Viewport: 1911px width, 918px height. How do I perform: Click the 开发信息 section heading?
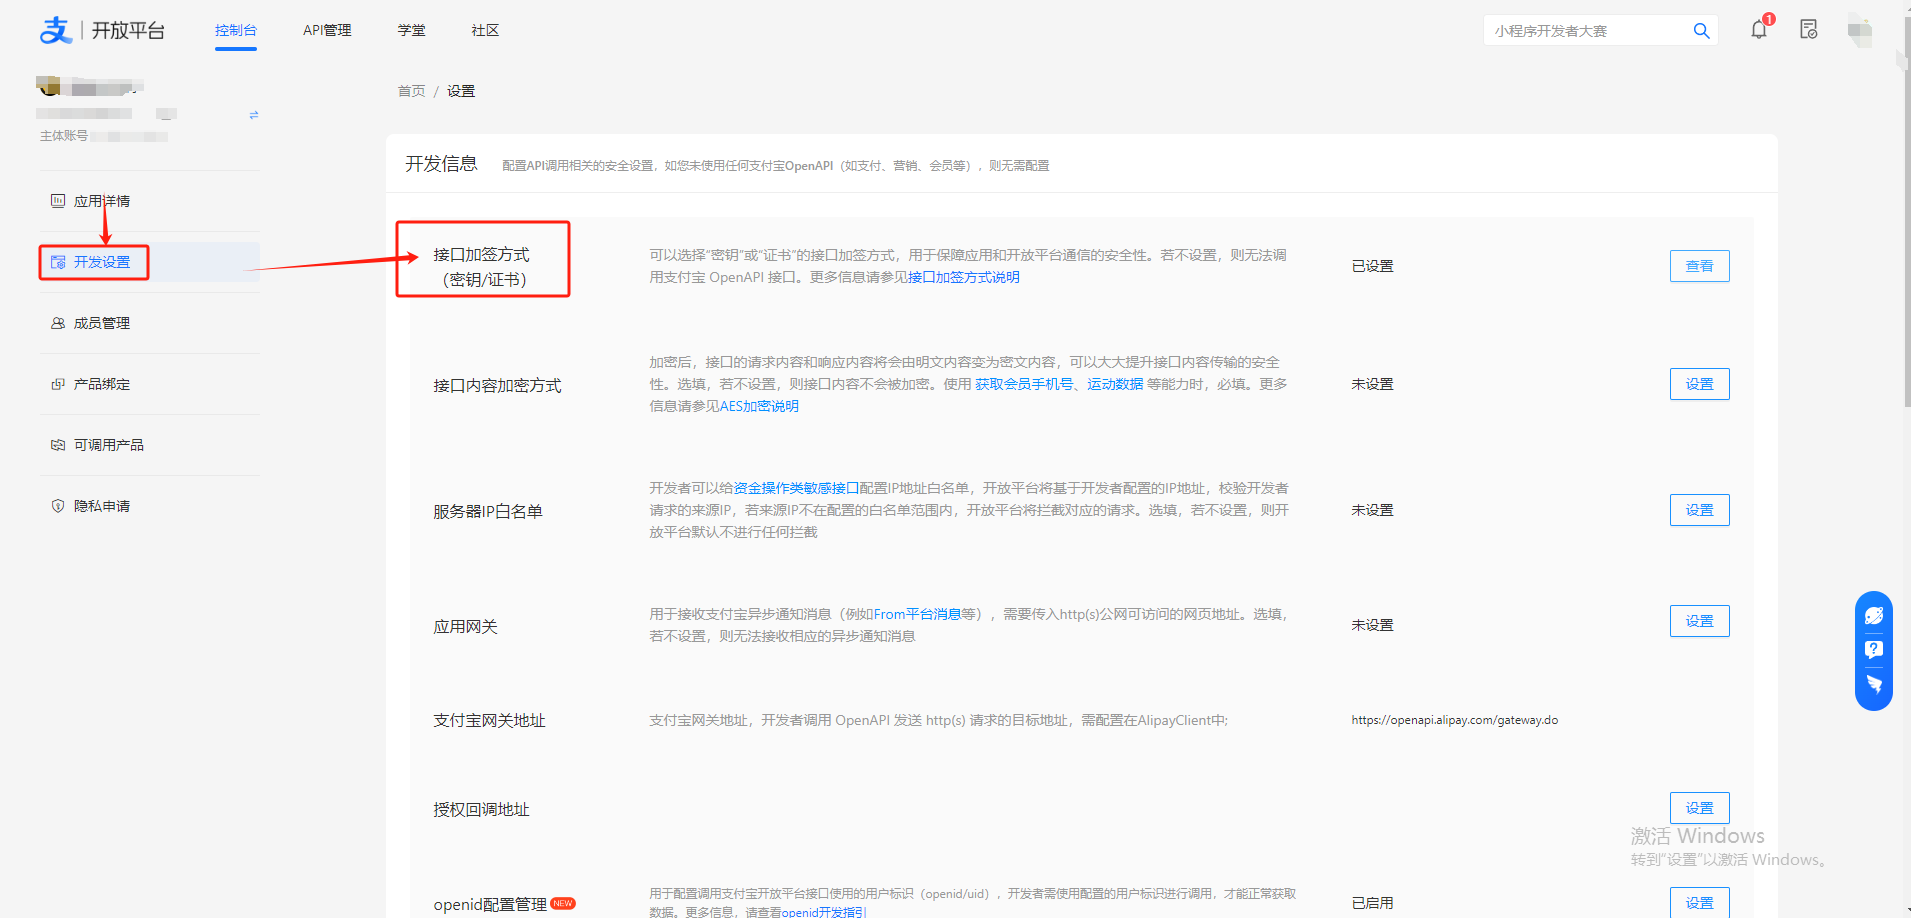[x=441, y=164]
